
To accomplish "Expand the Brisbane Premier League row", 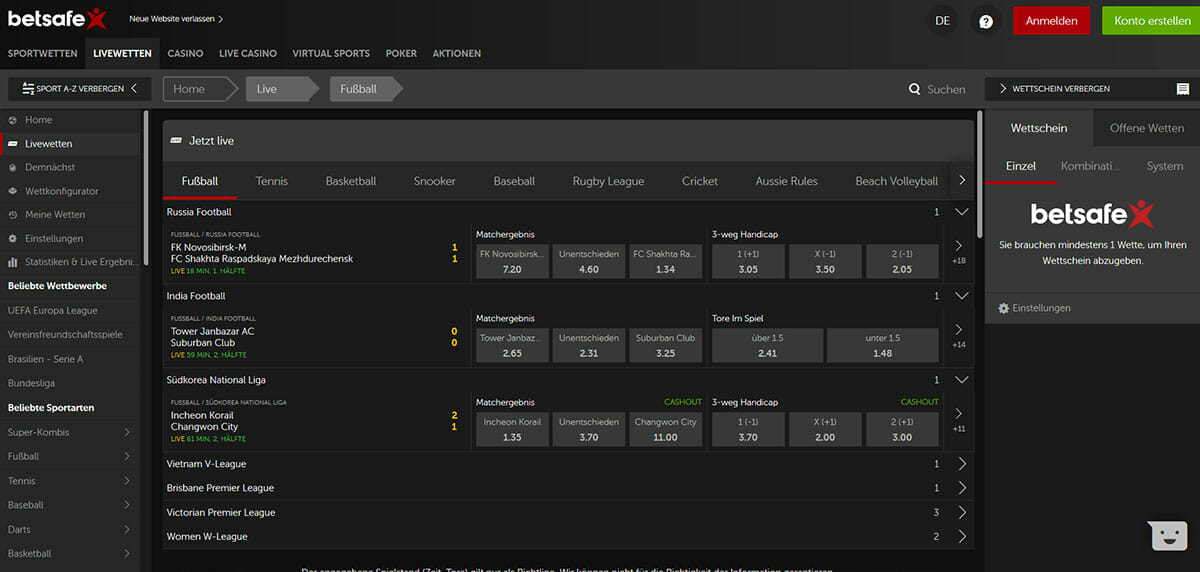I will coord(962,488).
